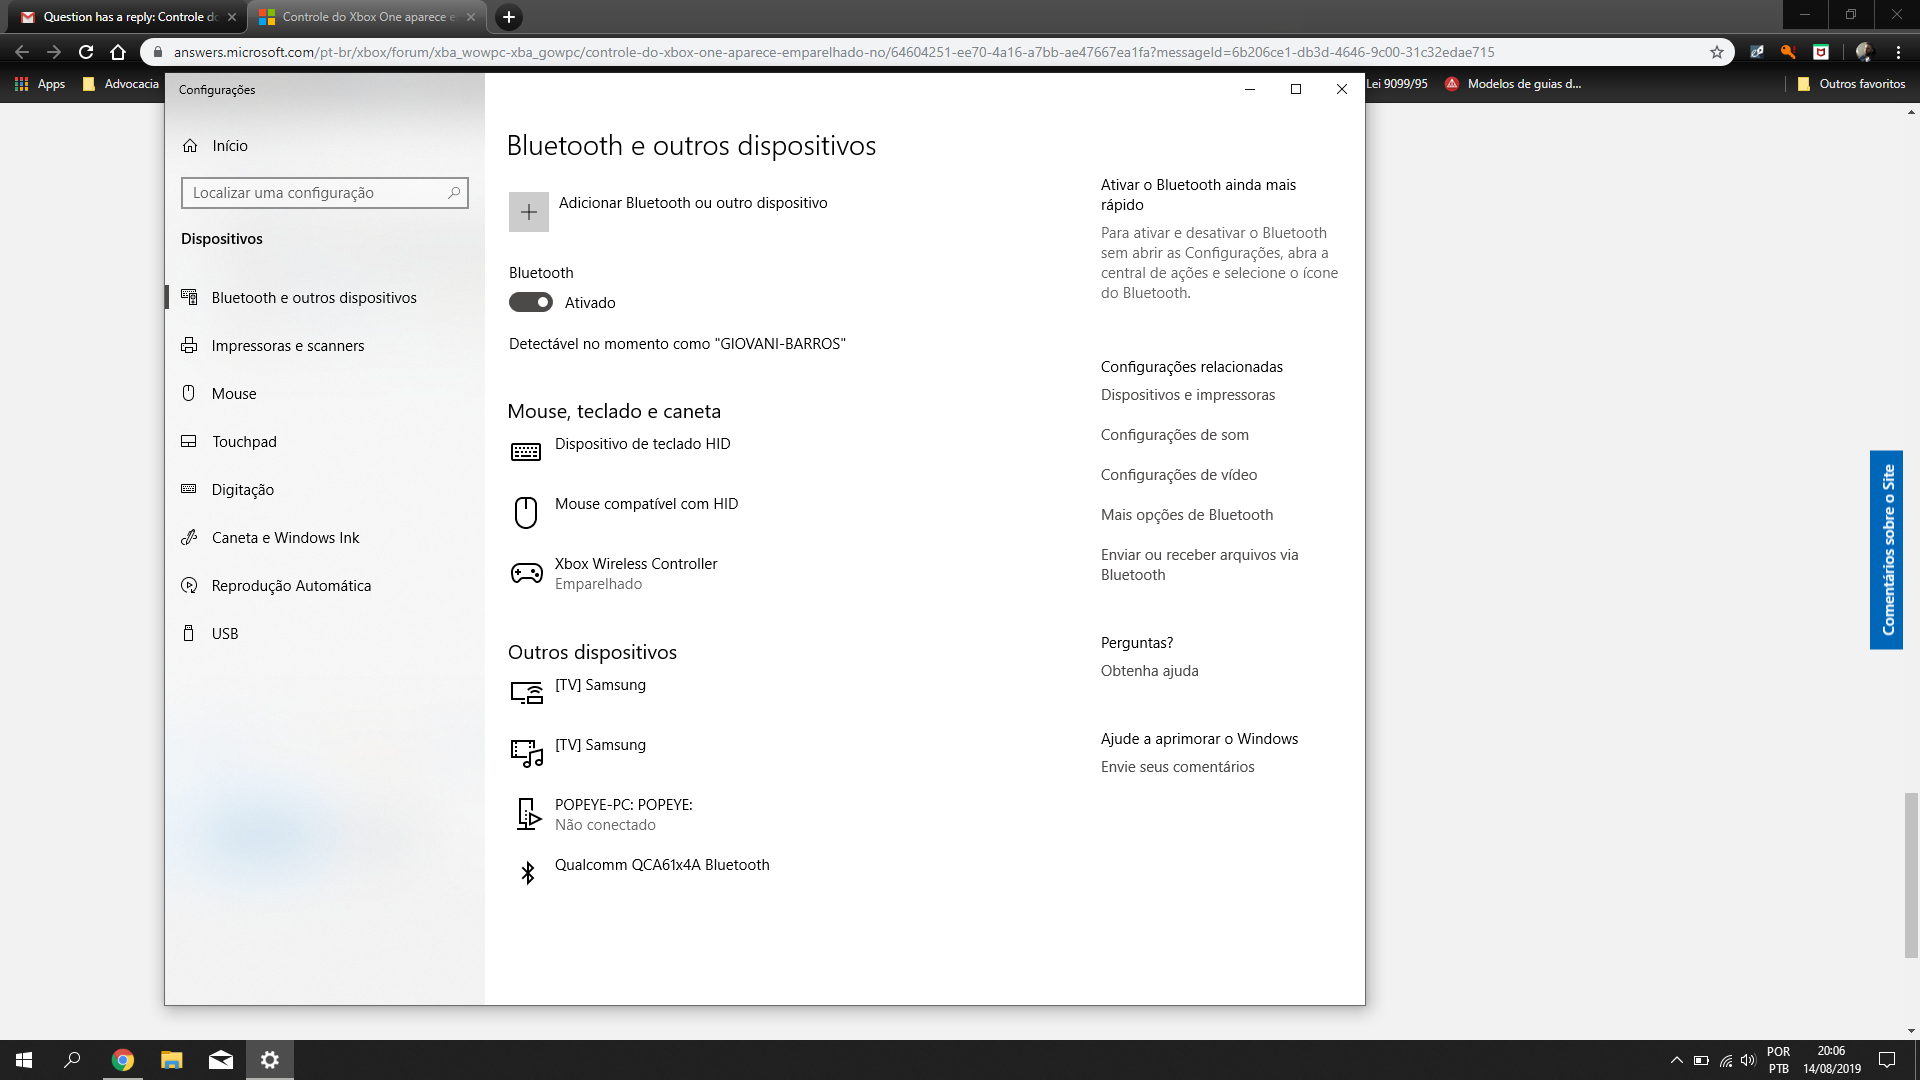Show hidden tray icons chevron
This screenshot has width=1920, height=1080.
1676,1060
